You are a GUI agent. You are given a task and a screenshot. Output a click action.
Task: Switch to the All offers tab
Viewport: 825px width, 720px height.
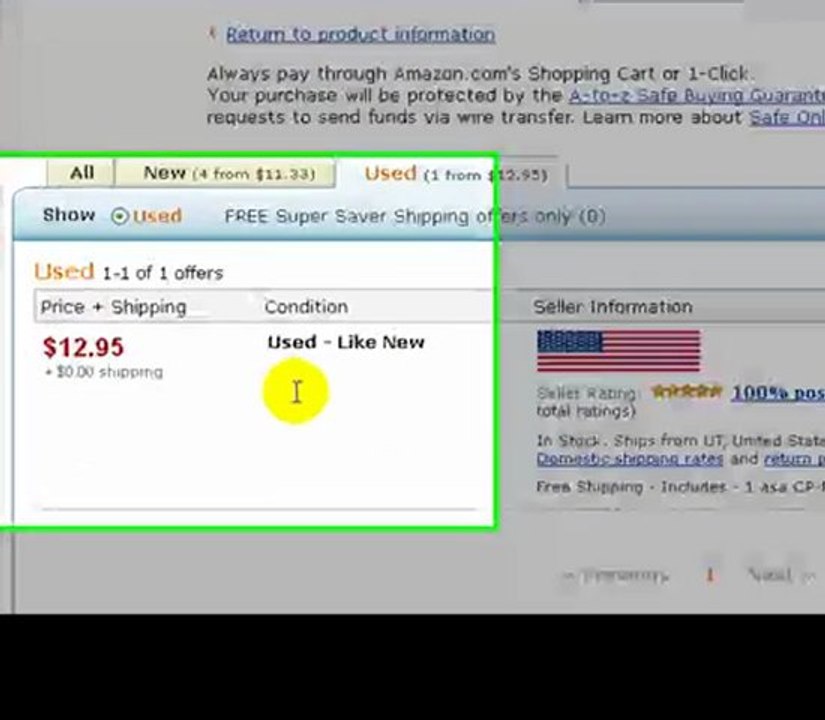[x=81, y=173]
